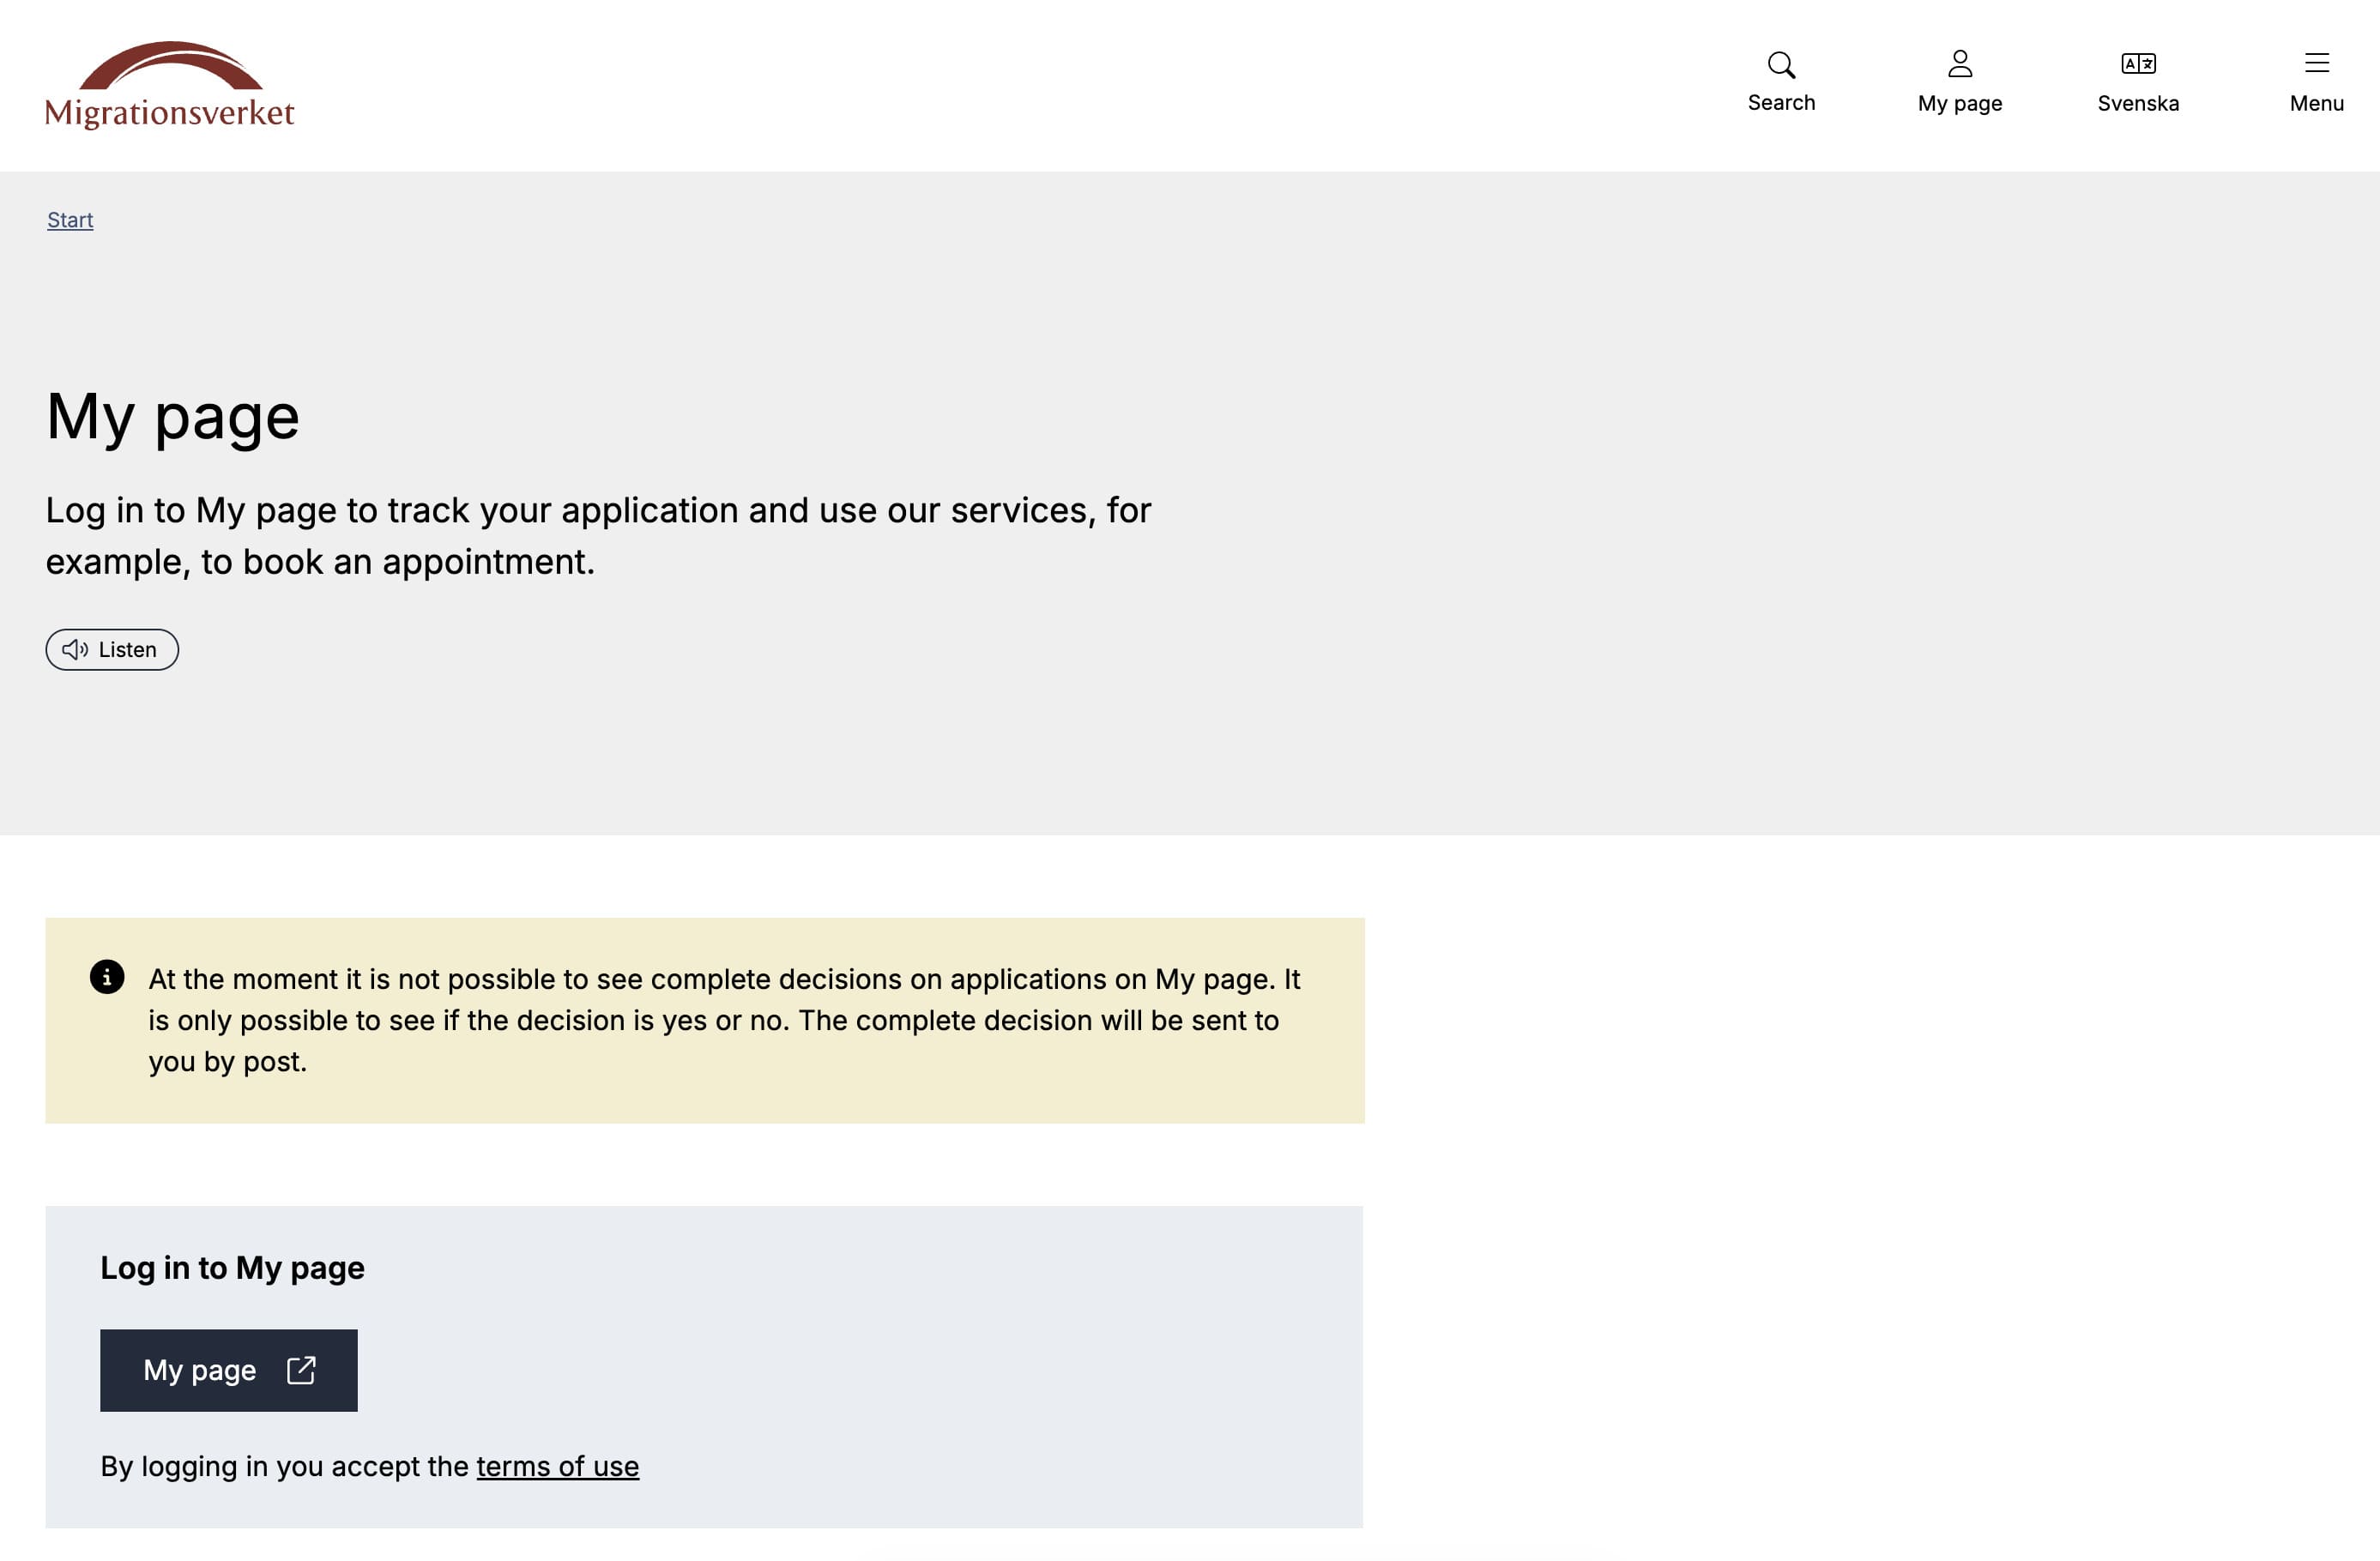Click the external link icon on My page button
The height and width of the screenshot is (1561, 2380).
tap(301, 1370)
